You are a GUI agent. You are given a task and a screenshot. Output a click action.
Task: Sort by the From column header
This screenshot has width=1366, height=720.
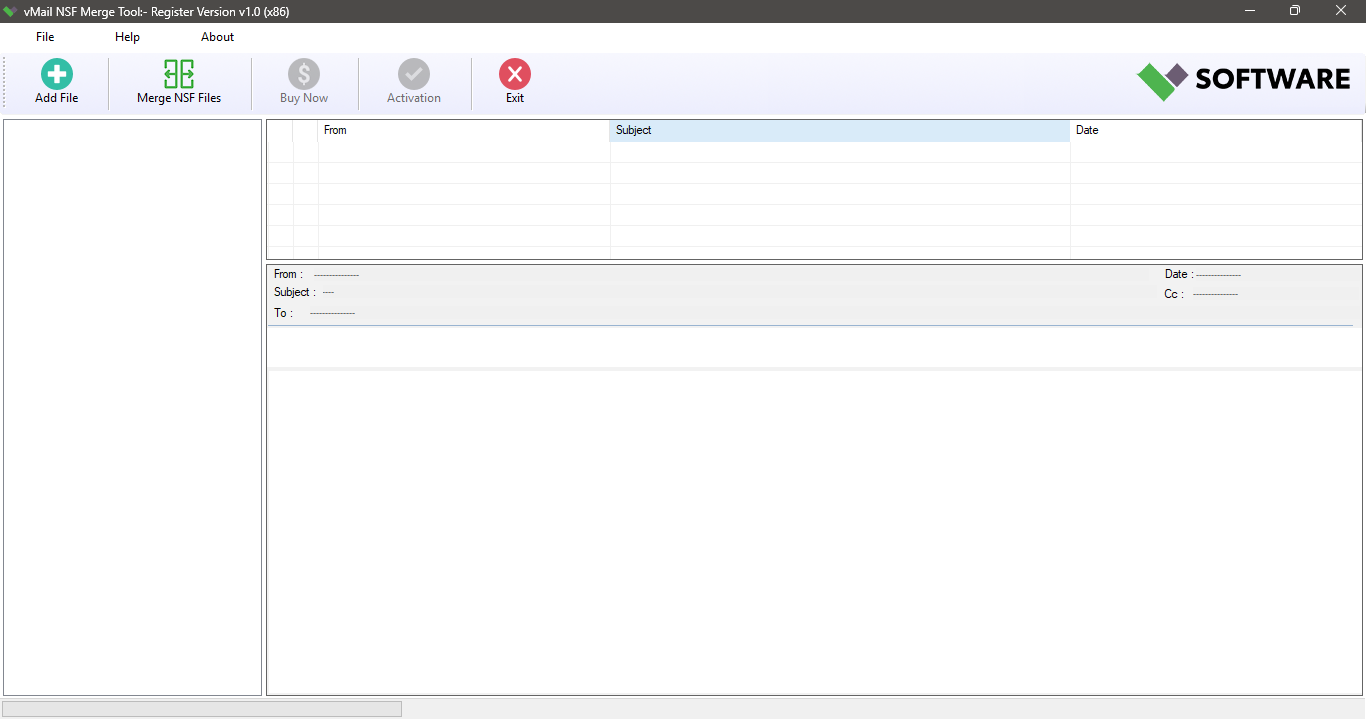(x=464, y=130)
